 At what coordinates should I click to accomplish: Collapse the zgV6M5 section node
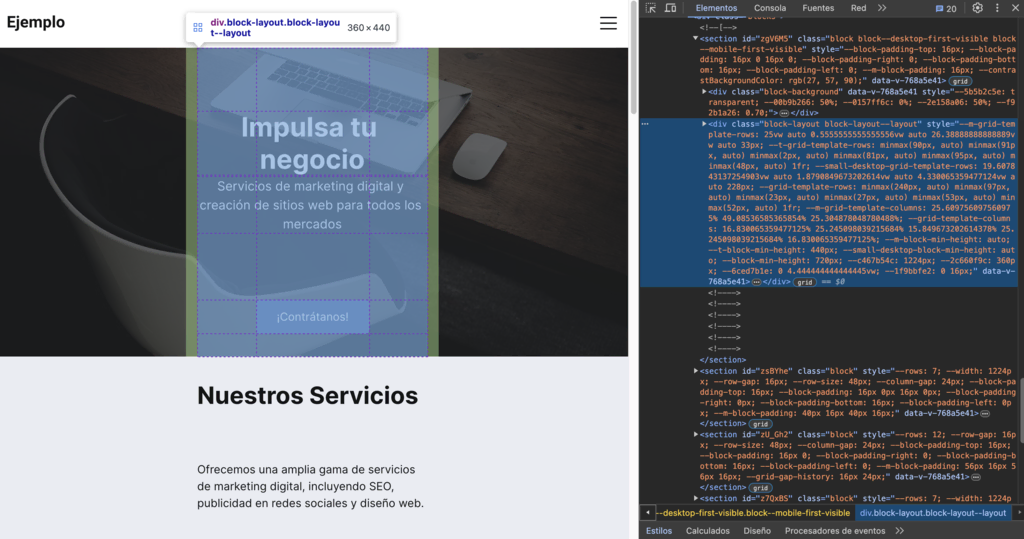click(696, 38)
